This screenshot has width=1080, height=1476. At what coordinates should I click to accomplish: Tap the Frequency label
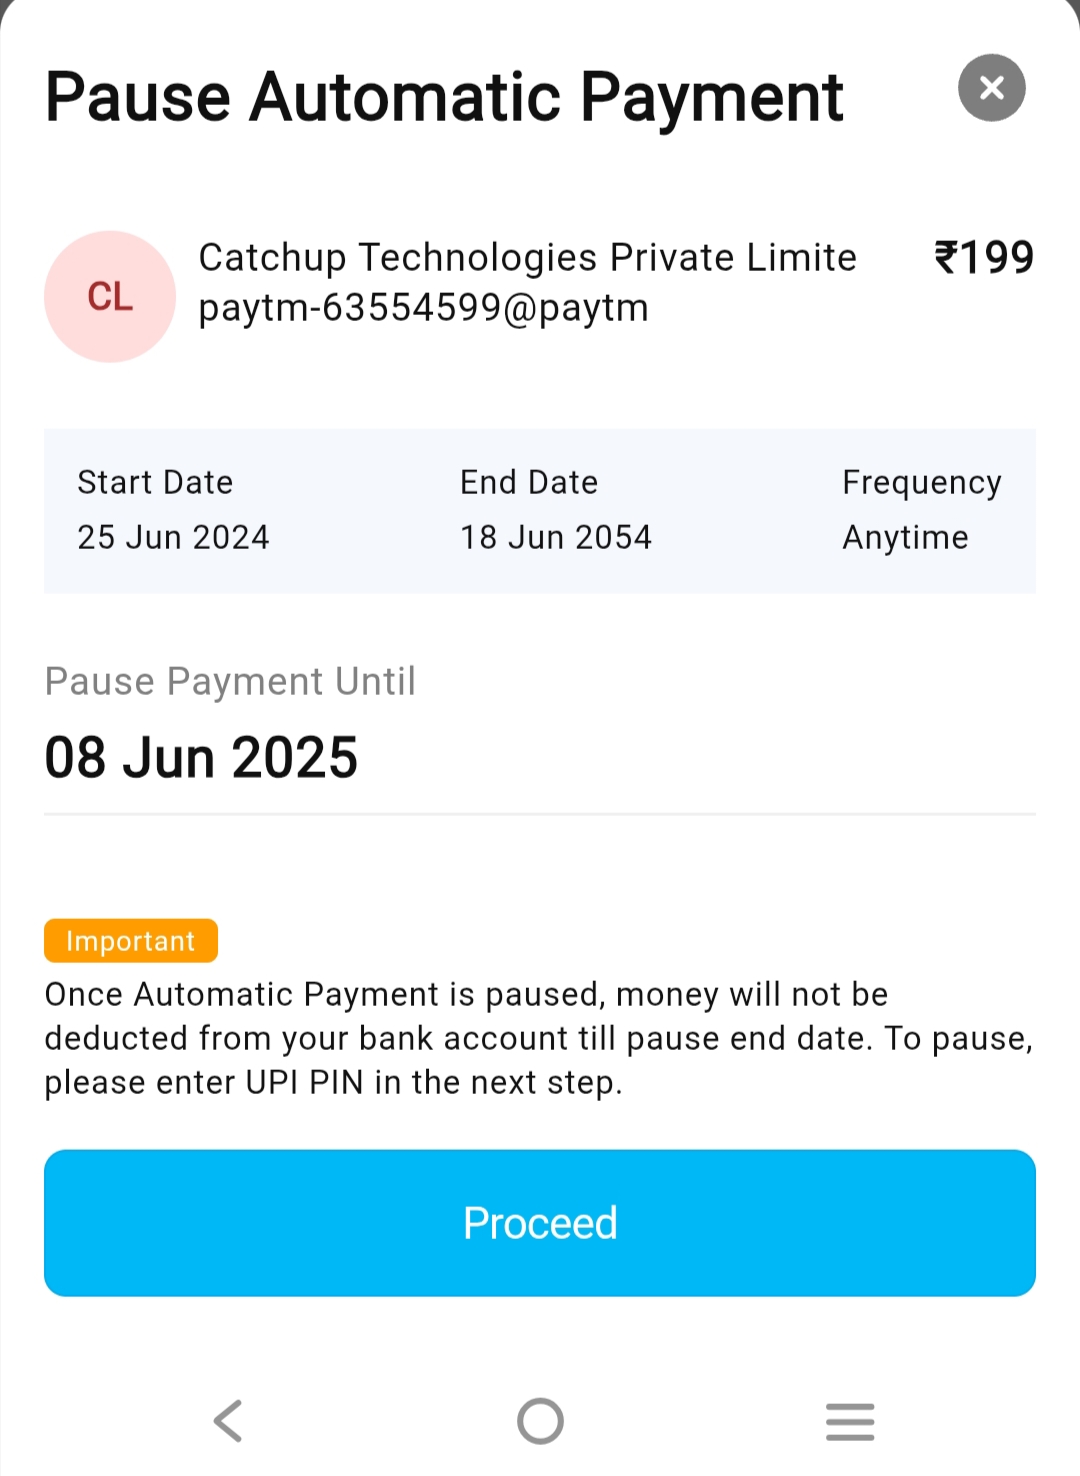click(x=921, y=483)
